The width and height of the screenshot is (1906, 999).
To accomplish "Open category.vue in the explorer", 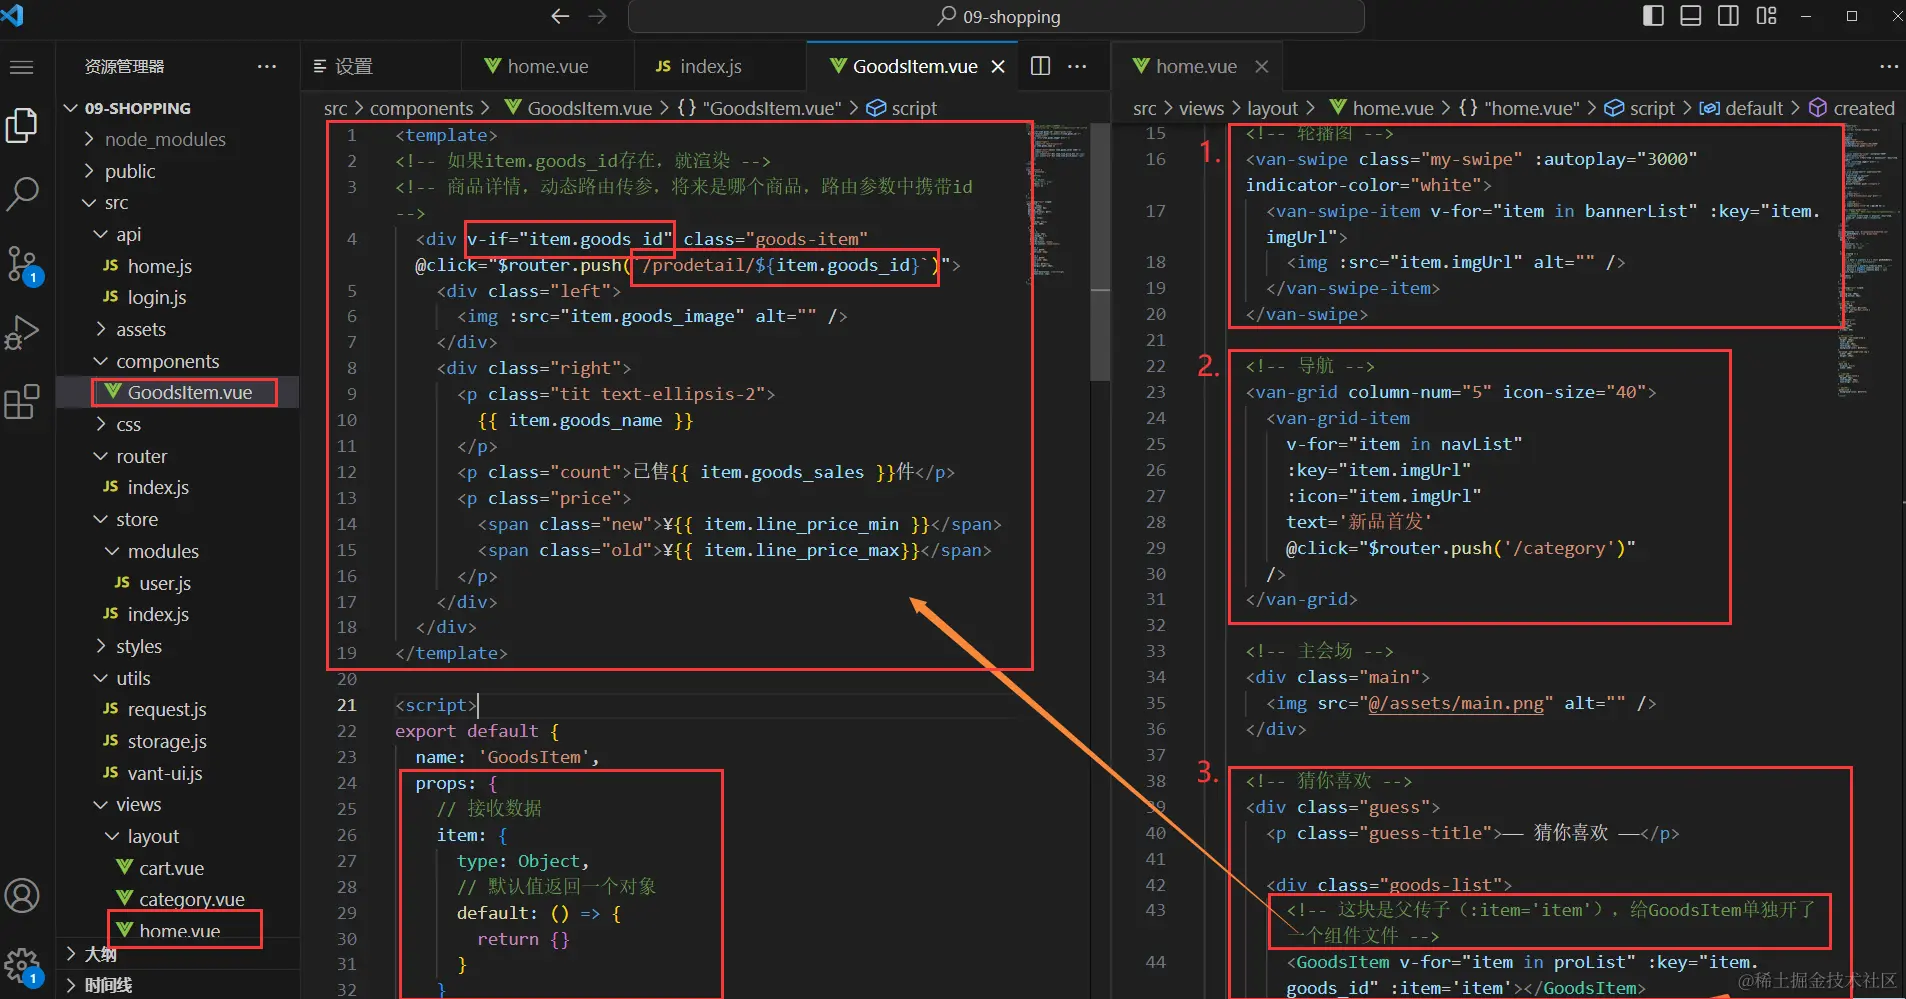I will click(x=178, y=899).
